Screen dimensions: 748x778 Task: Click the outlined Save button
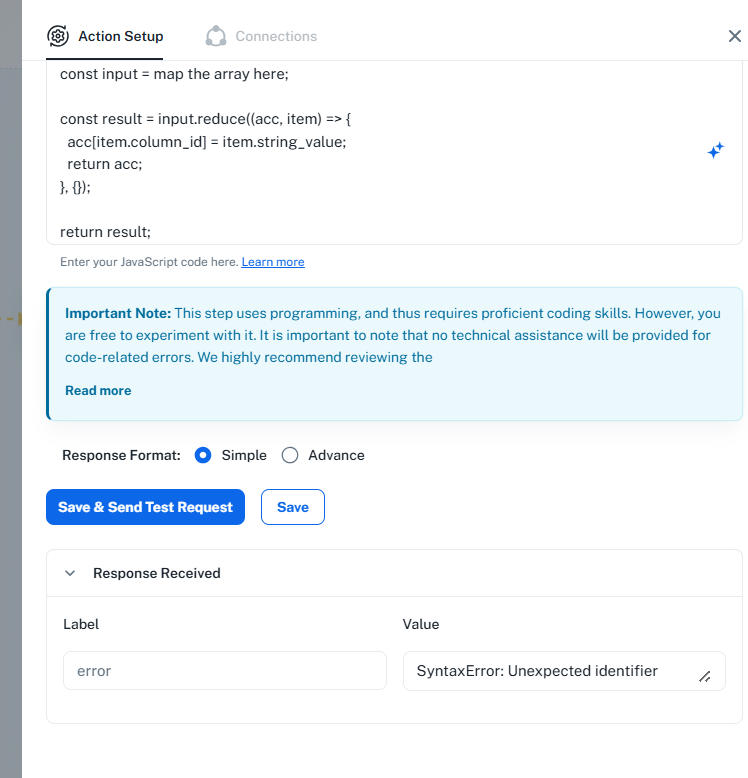tap(292, 507)
